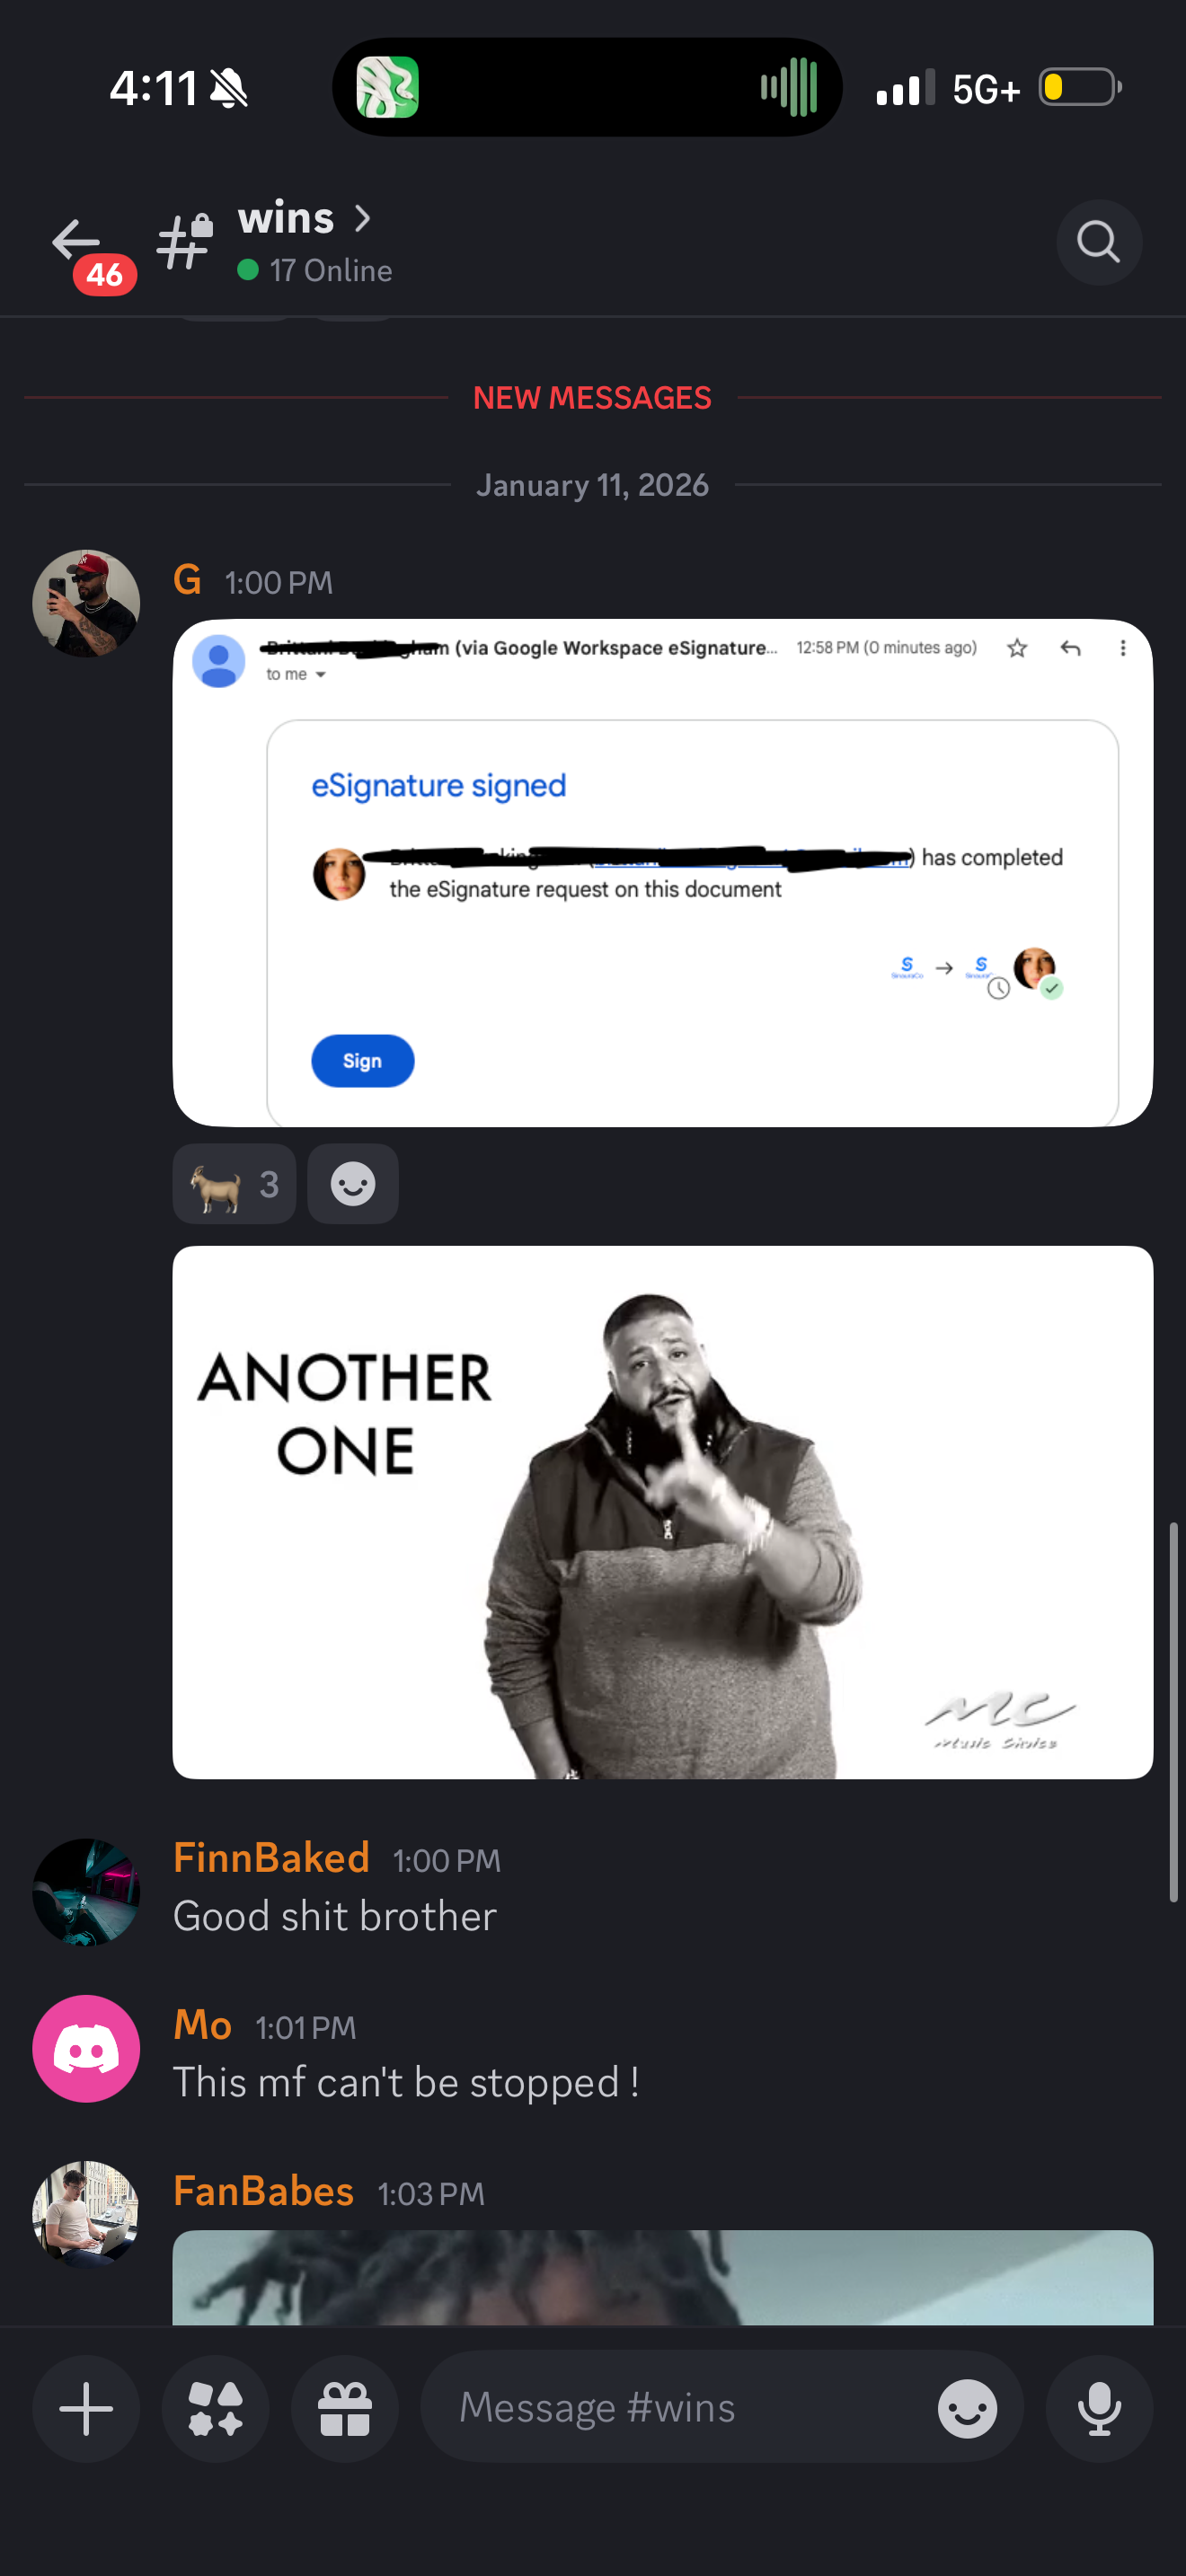Add a reaction with smiley button
This screenshot has height=2576, width=1186.
(353, 1184)
